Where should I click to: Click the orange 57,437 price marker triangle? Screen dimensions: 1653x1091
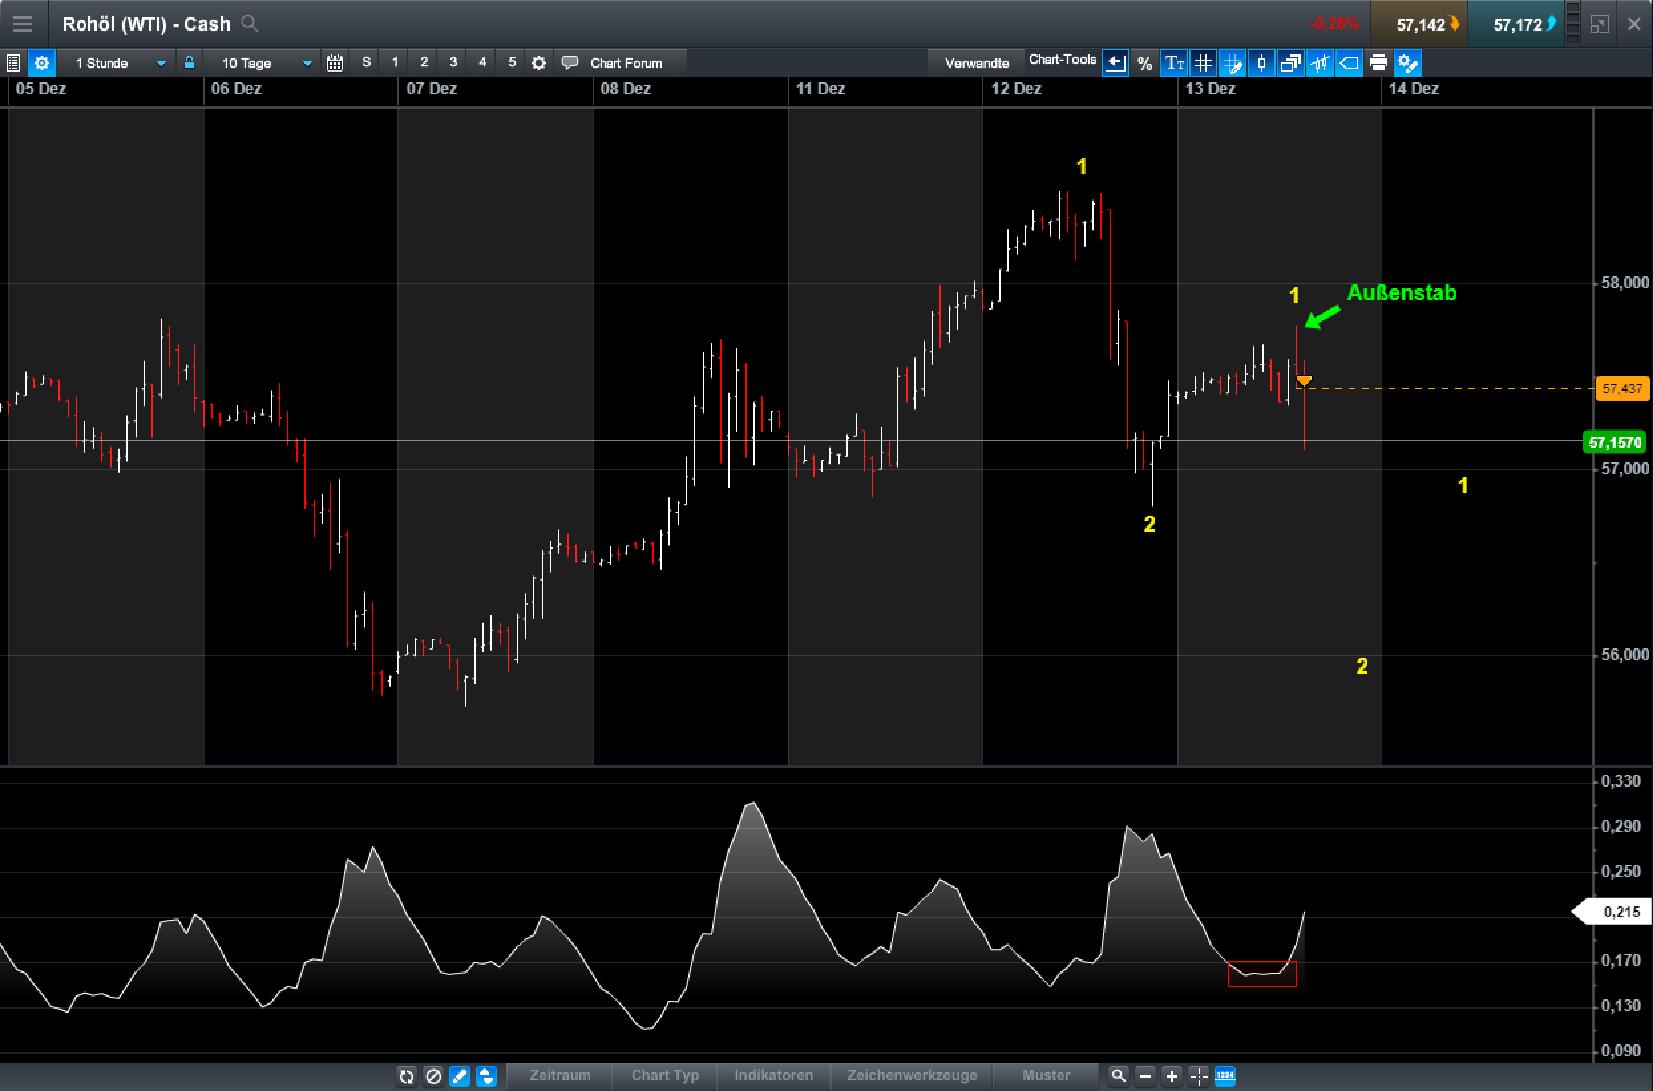click(1306, 381)
